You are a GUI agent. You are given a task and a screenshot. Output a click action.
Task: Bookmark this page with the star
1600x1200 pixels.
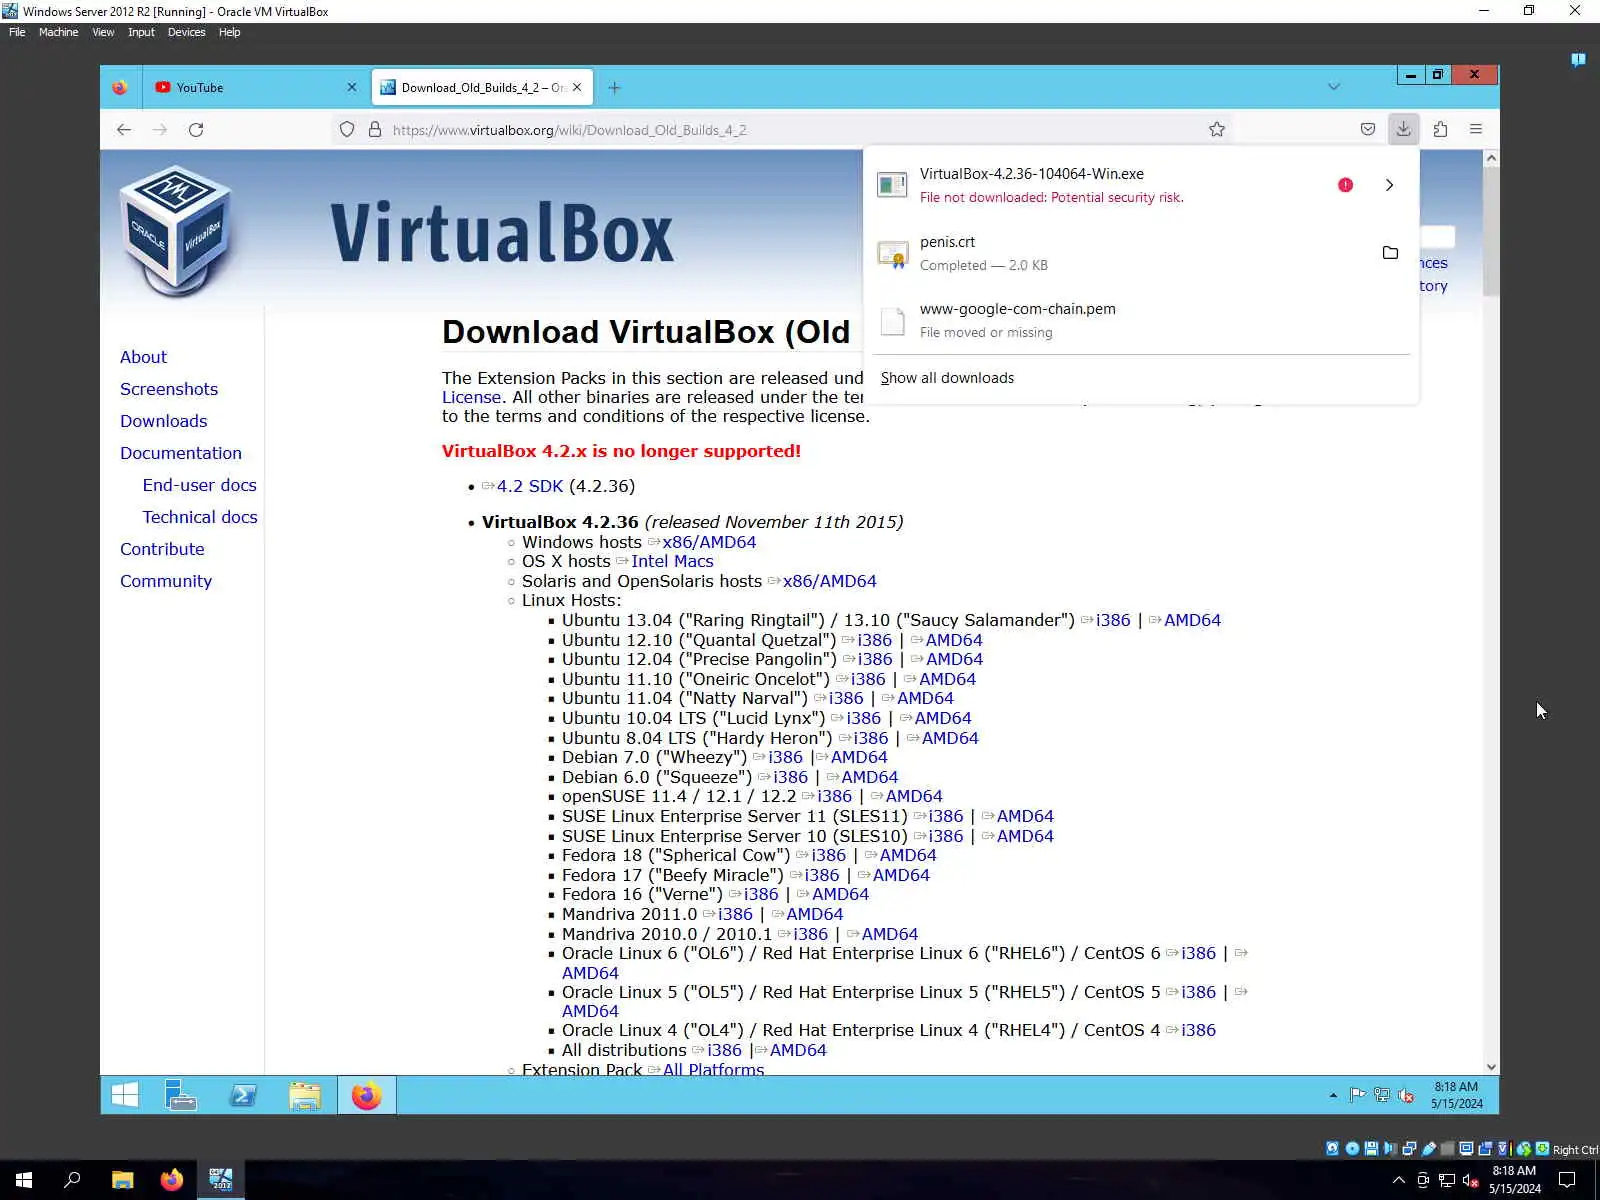click(x=1217, y=129)
